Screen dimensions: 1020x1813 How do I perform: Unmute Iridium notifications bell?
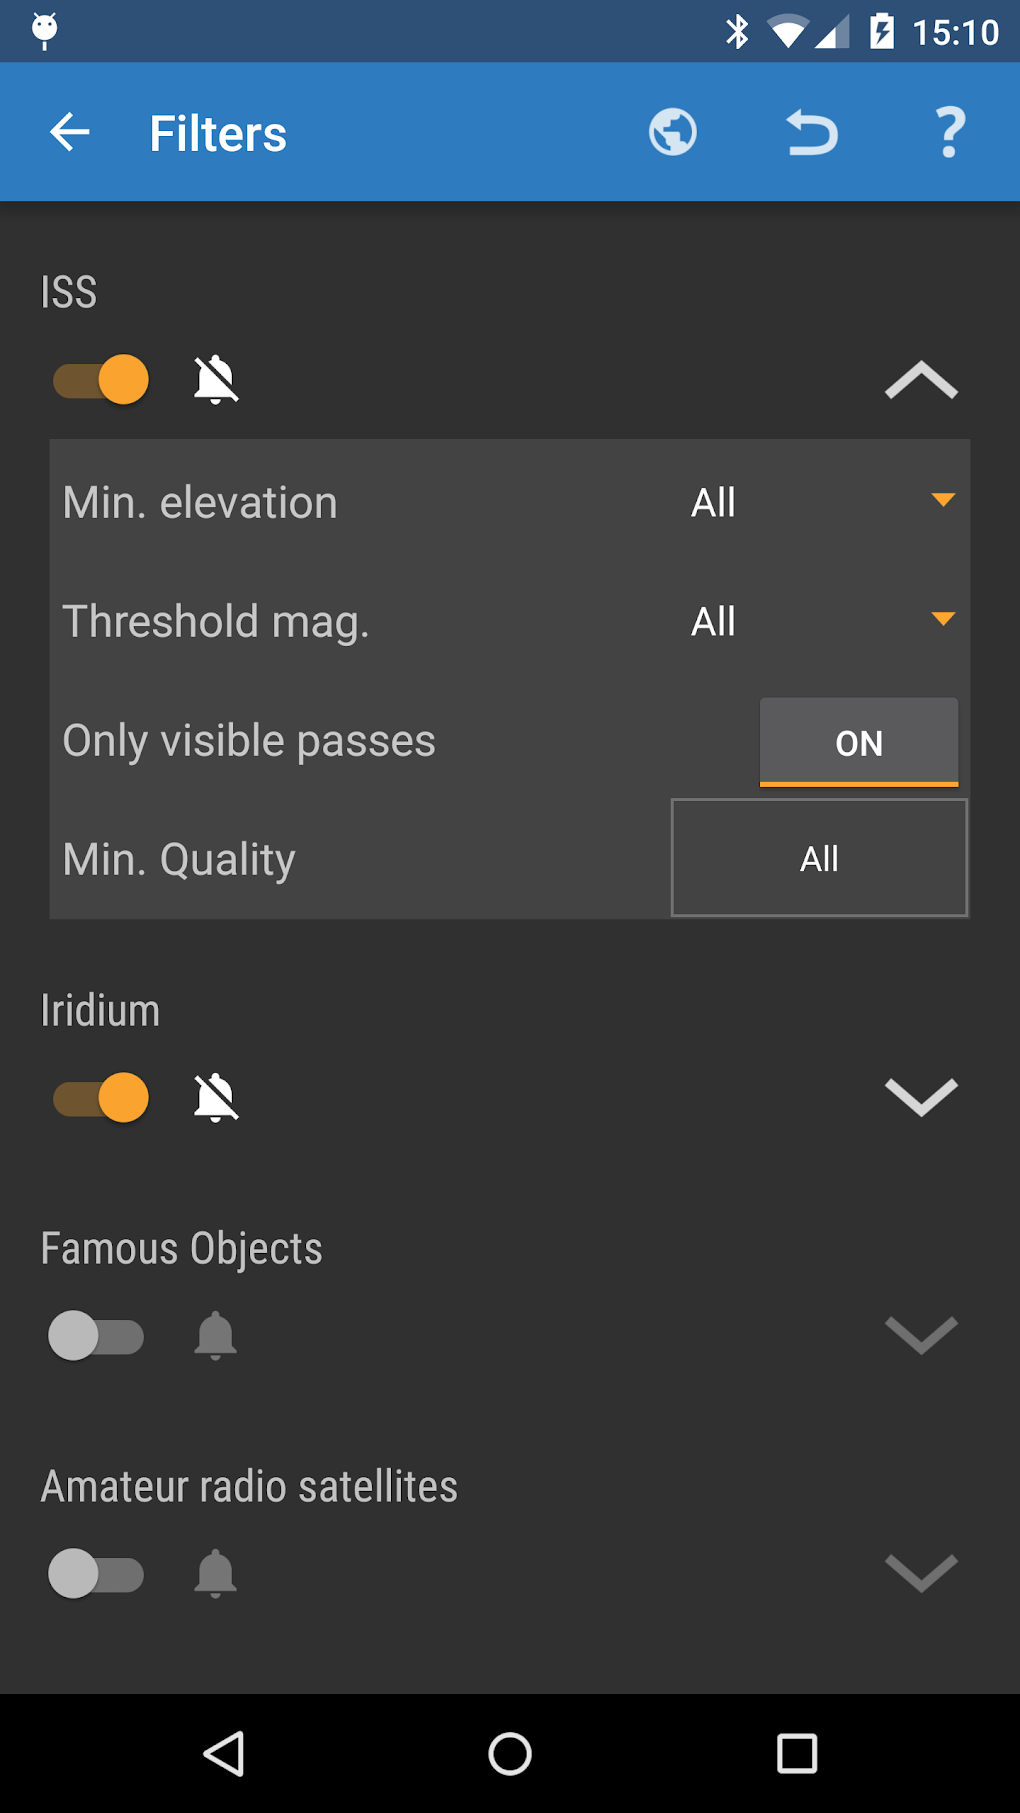216,1097
